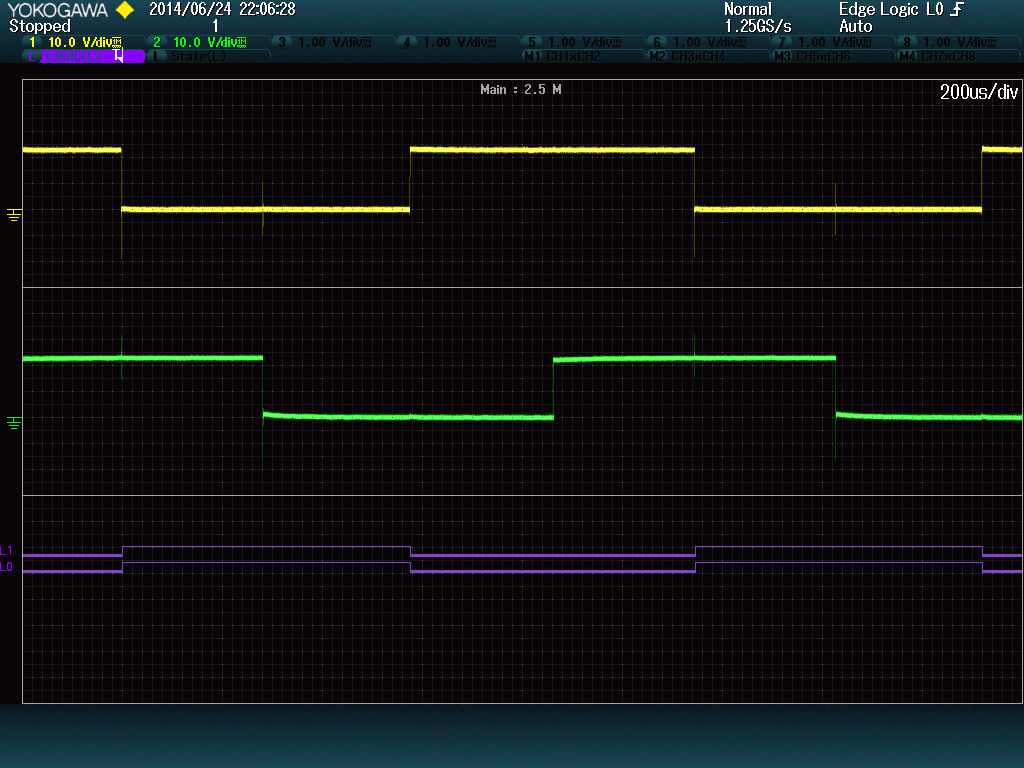Screen dimensions: 1024x768
Task: Click the 1M impedance icon on channel 2
Action: (242, 42)
